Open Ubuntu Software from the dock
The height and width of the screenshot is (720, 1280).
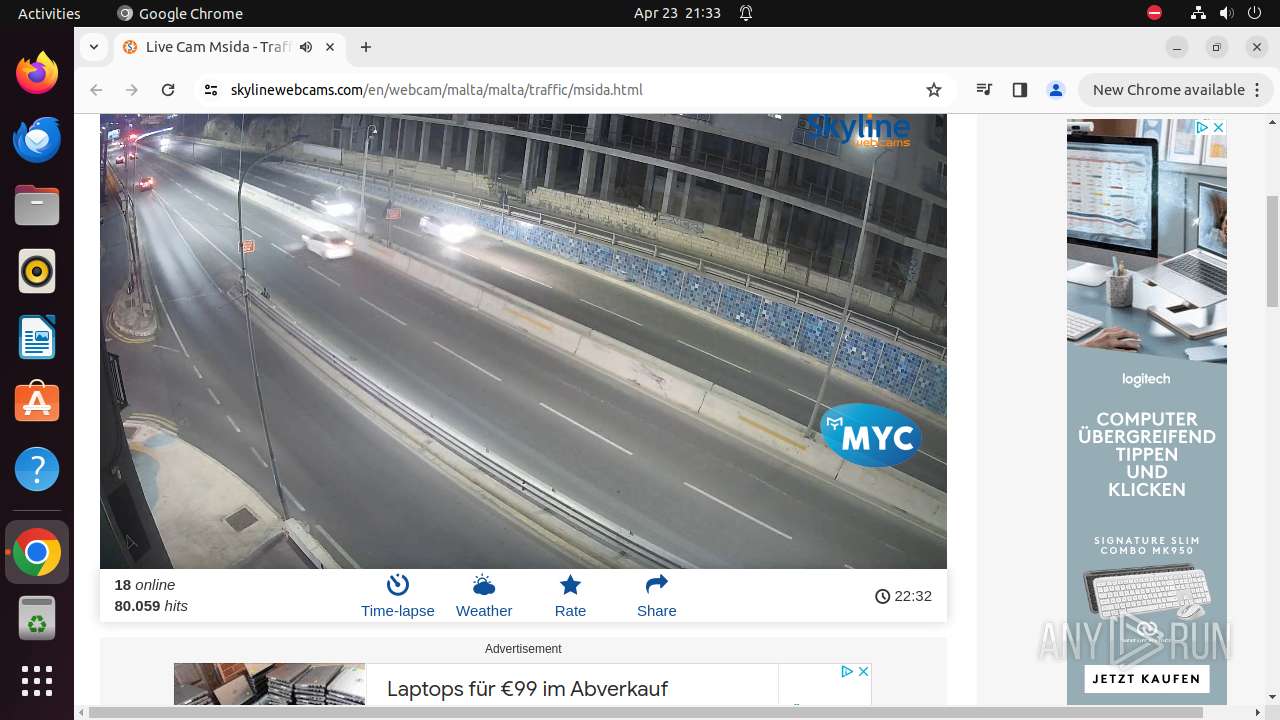coord(37,403)
